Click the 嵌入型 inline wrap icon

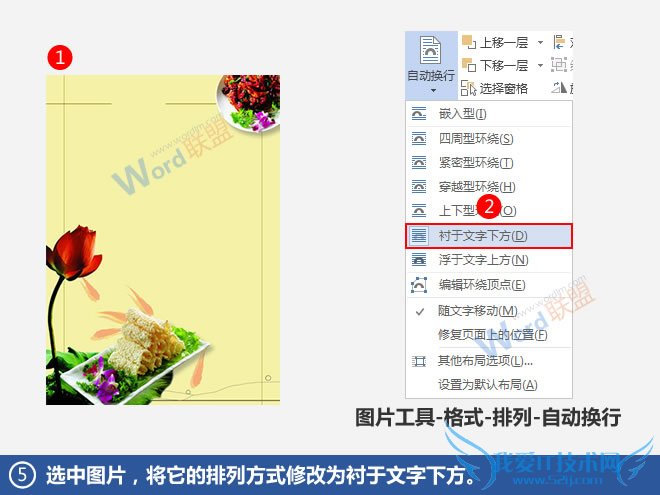[x=419, y=114]
